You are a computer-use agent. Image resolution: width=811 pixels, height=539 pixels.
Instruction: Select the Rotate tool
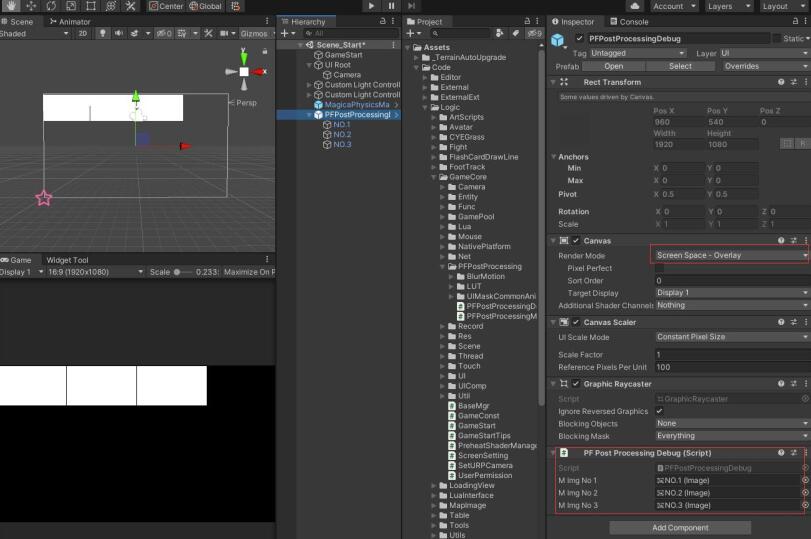[x=51, y=6]
